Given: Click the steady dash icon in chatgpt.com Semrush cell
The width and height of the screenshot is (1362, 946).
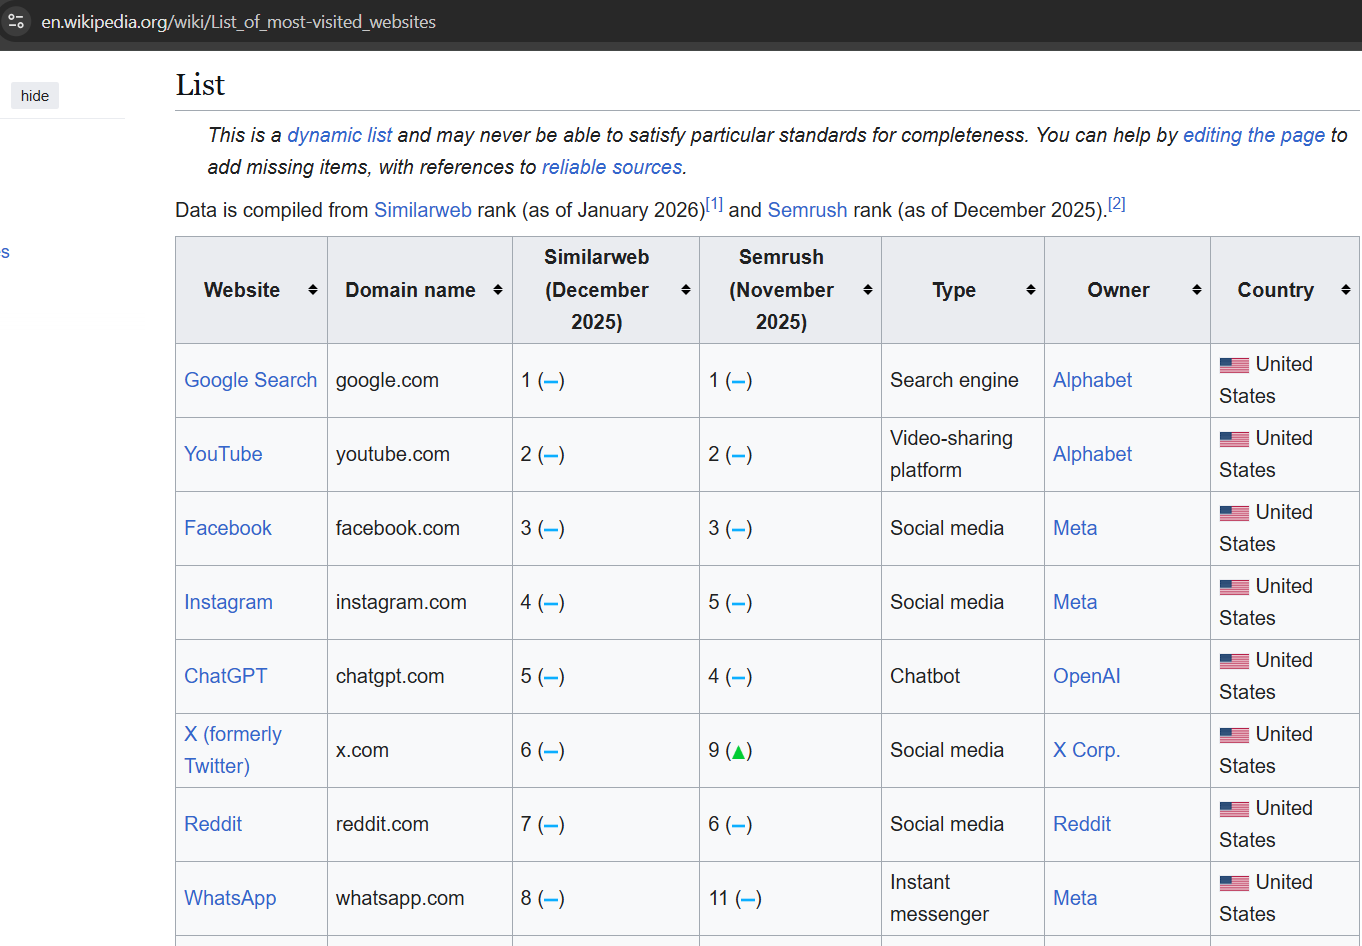Looking at the screenshot, I should pyautogui.click(x=738, y=677).
